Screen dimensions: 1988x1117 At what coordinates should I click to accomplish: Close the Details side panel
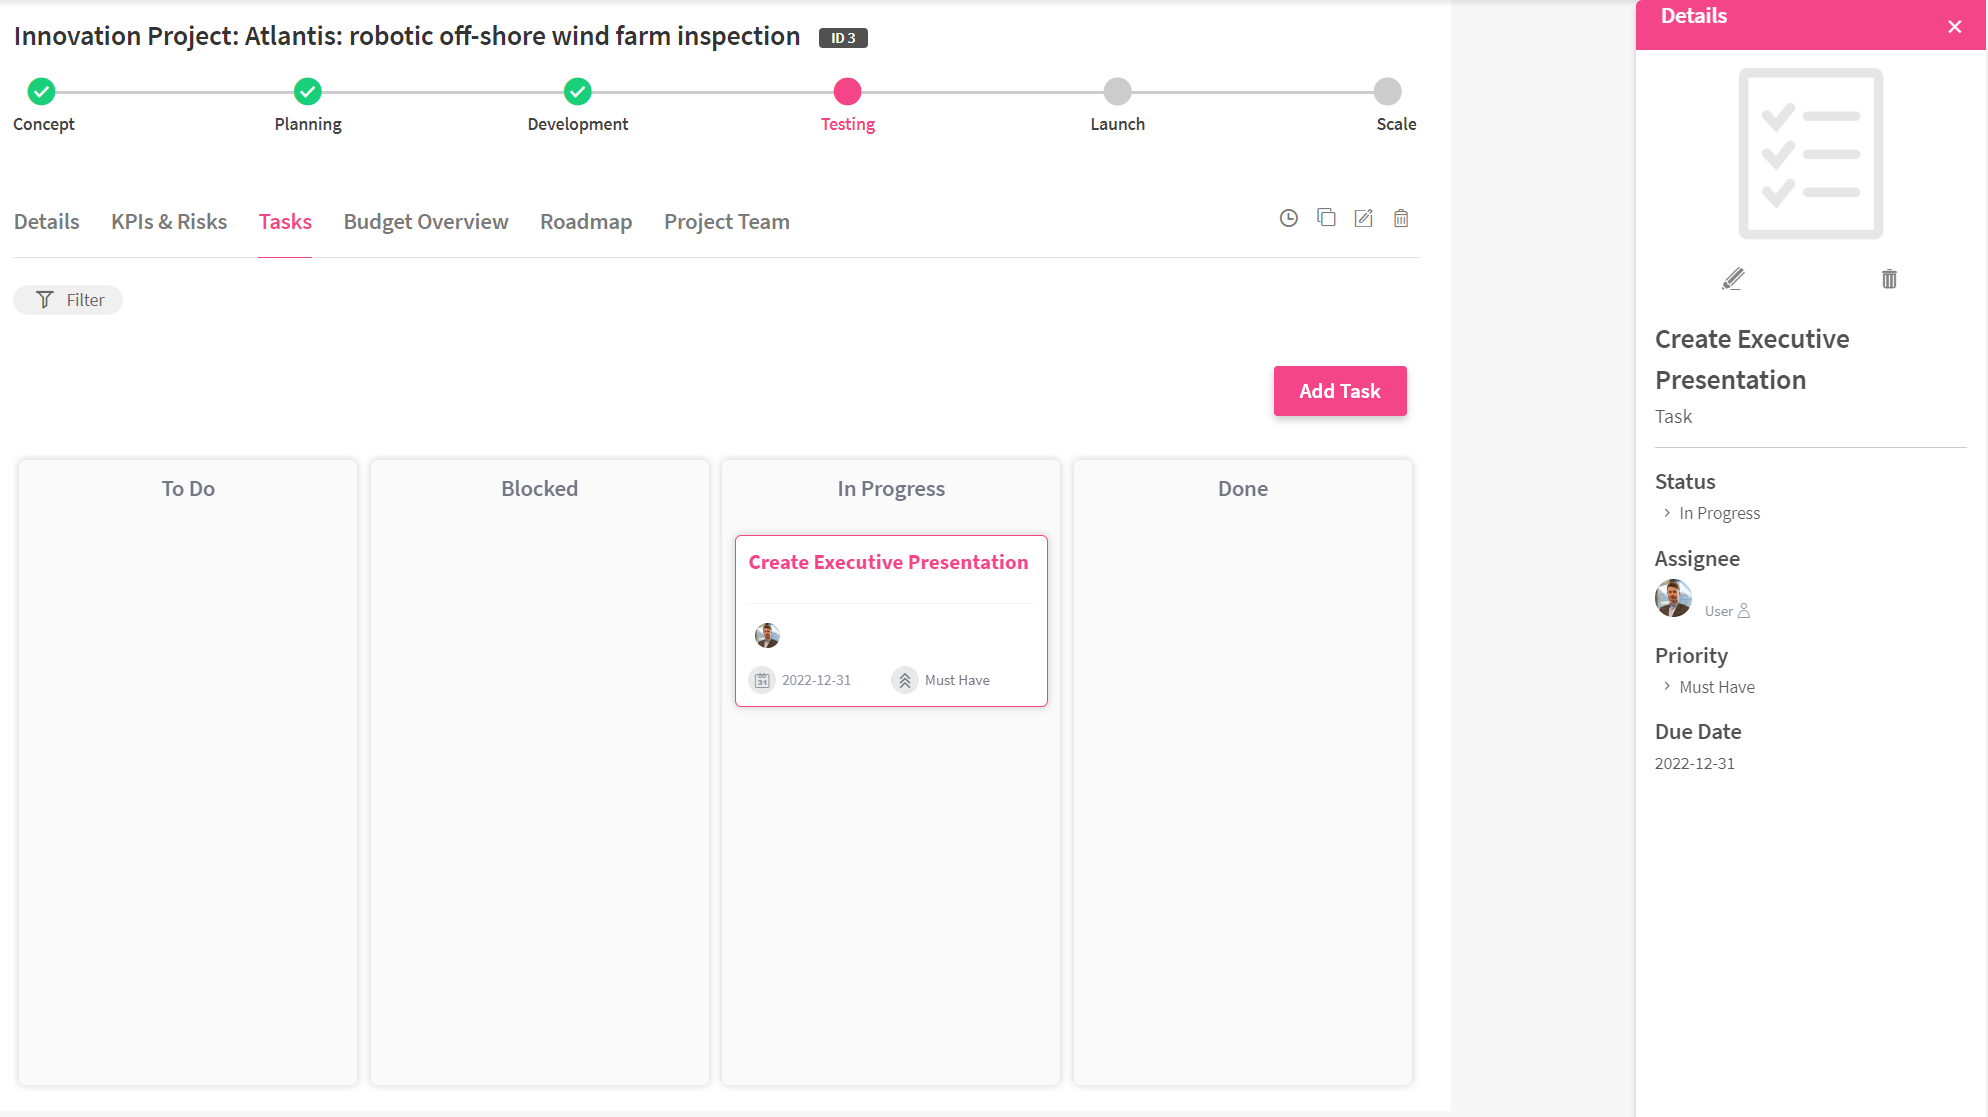[x=1954, y=27]
